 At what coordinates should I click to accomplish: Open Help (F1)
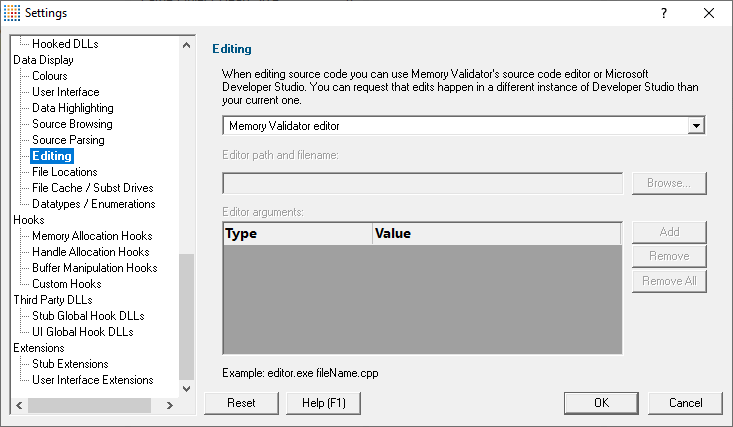[323, 403]
